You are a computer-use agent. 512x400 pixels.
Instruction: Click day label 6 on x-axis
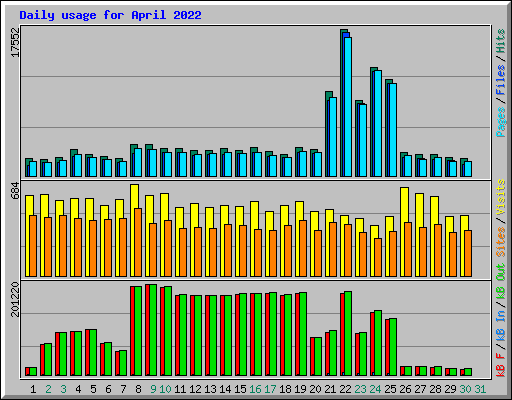[108, 389]
